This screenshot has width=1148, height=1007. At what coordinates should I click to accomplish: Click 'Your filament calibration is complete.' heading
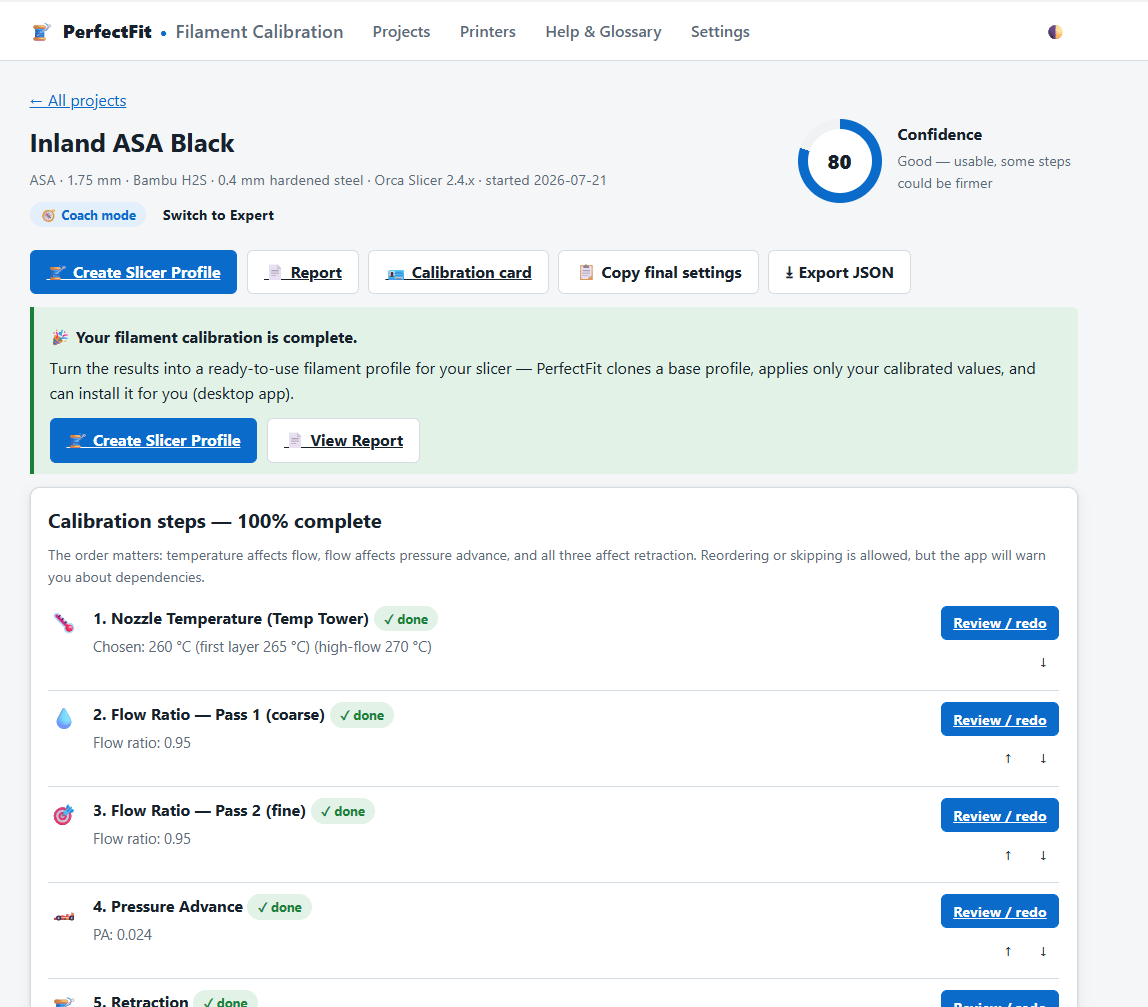pos(217,338)
